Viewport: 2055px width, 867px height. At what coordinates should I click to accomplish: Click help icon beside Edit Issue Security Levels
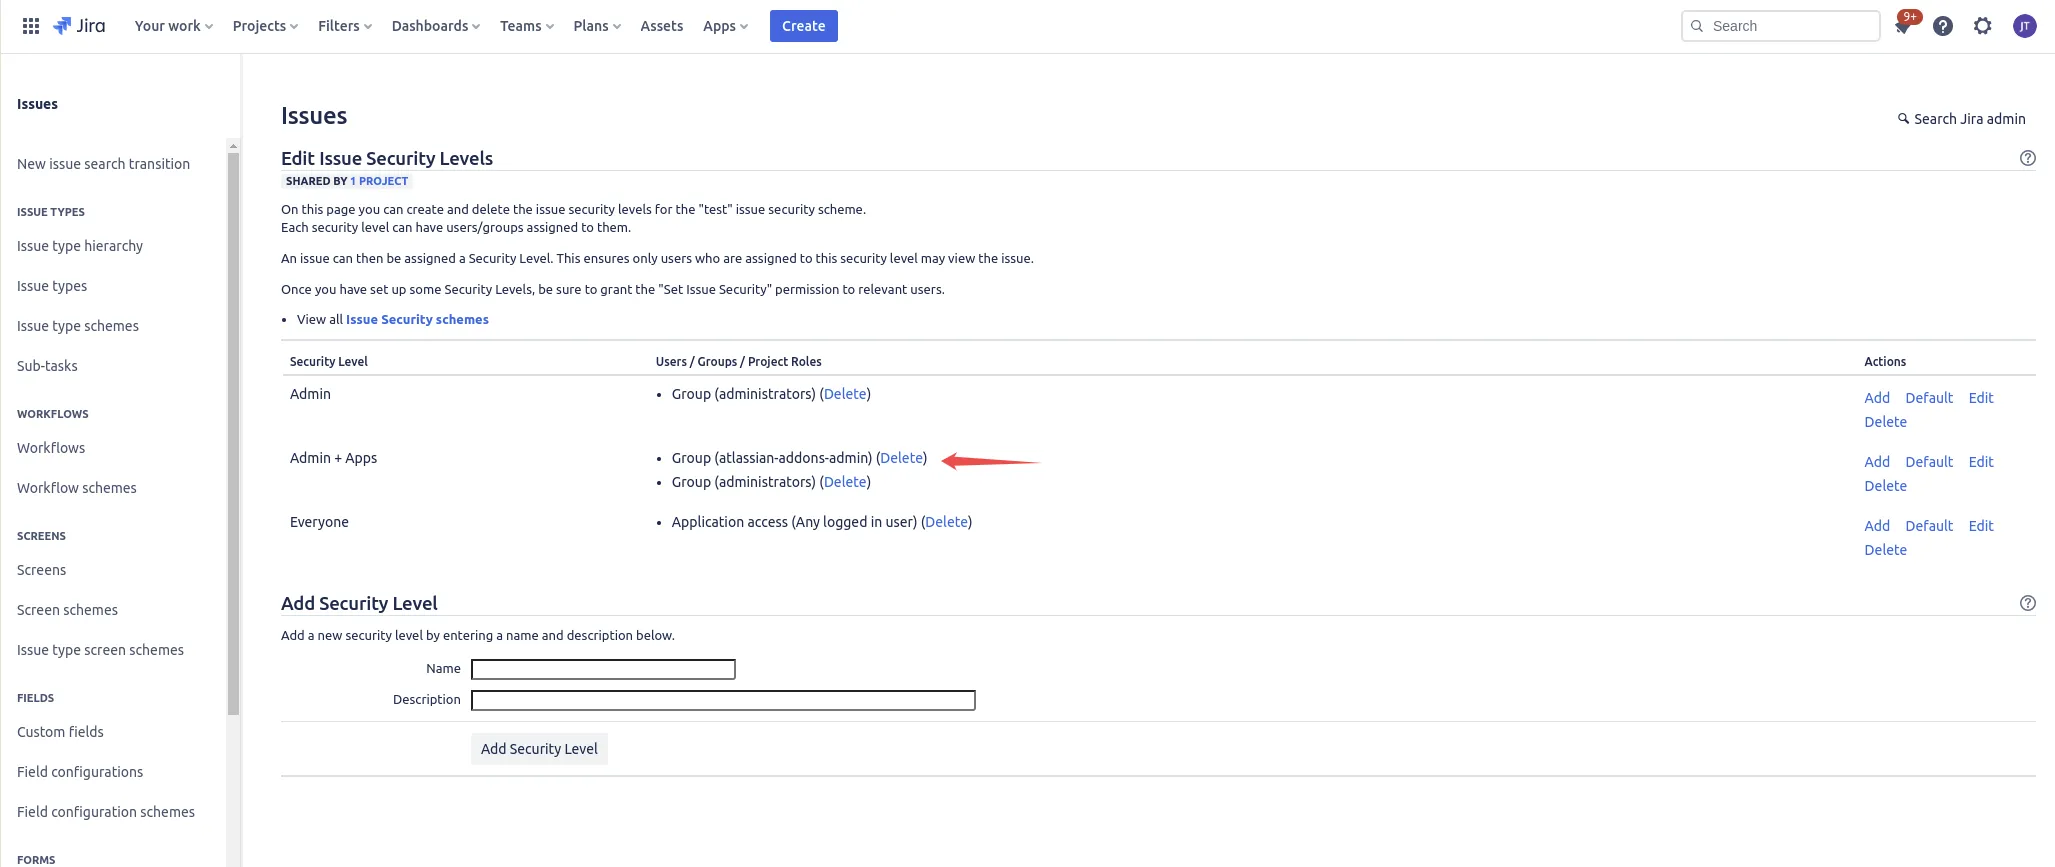(2028, 158)
